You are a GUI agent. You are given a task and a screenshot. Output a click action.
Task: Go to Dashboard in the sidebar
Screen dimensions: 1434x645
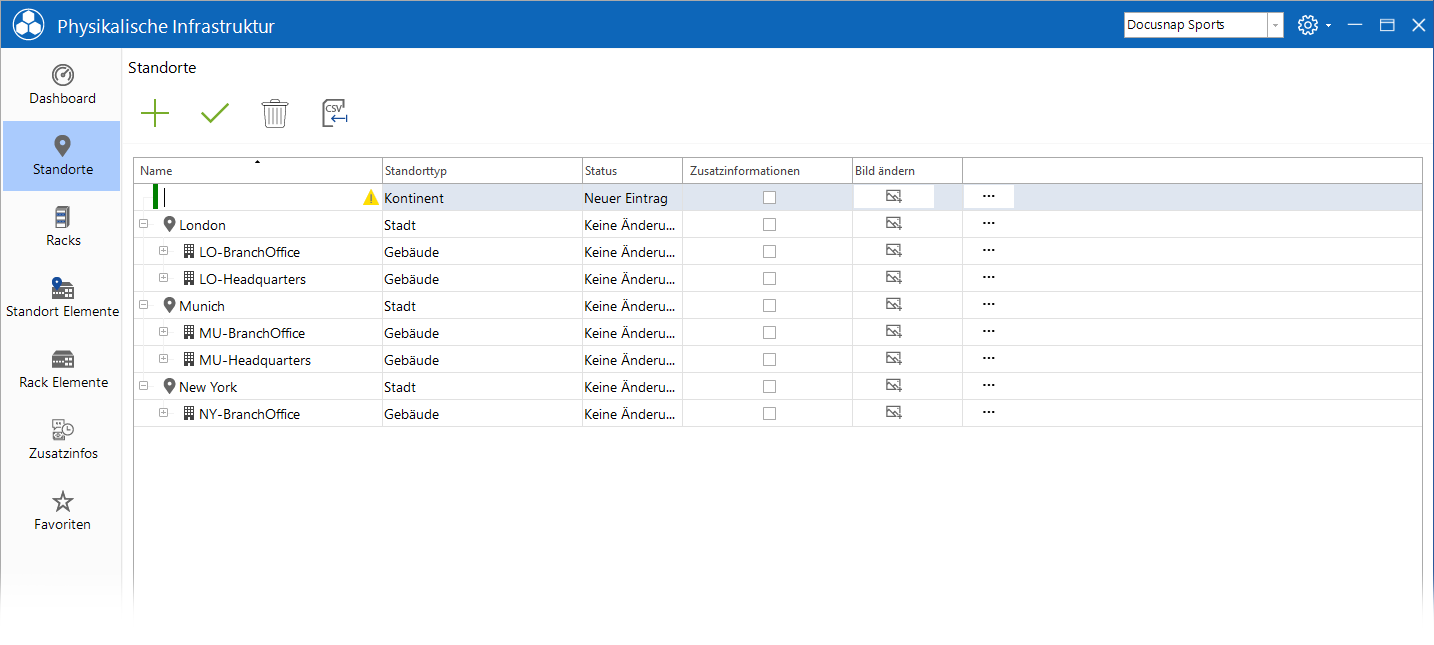pyautogui.click(x=62, y=84)
